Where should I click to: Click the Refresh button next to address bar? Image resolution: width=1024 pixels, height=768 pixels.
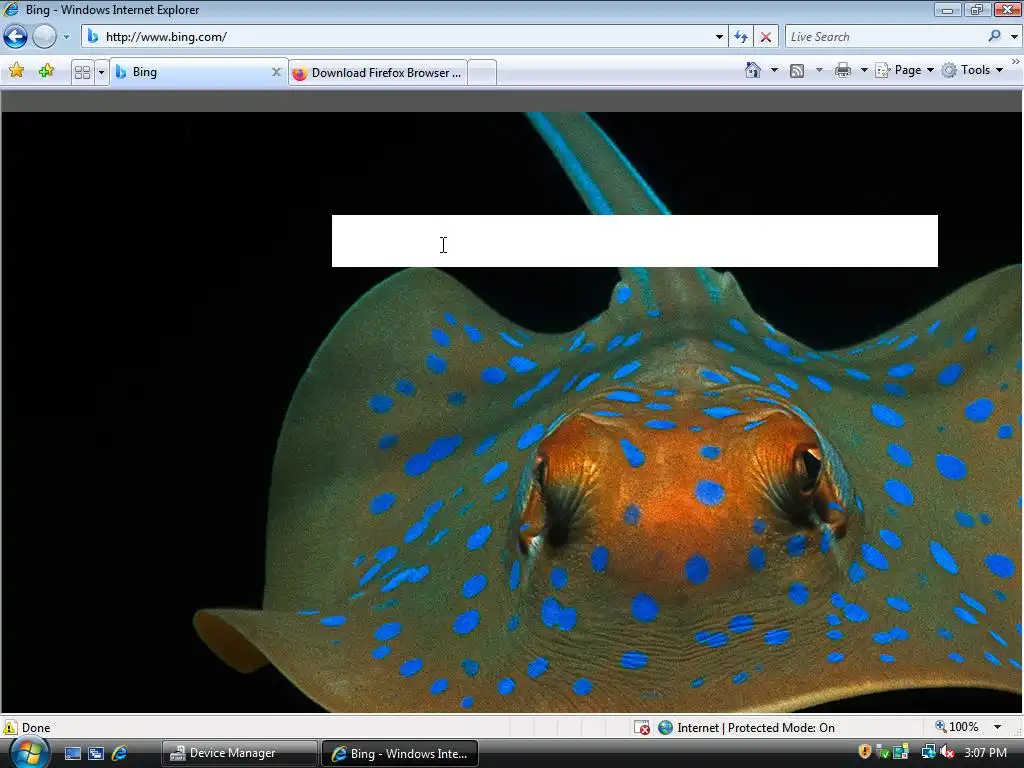[741, 37]
